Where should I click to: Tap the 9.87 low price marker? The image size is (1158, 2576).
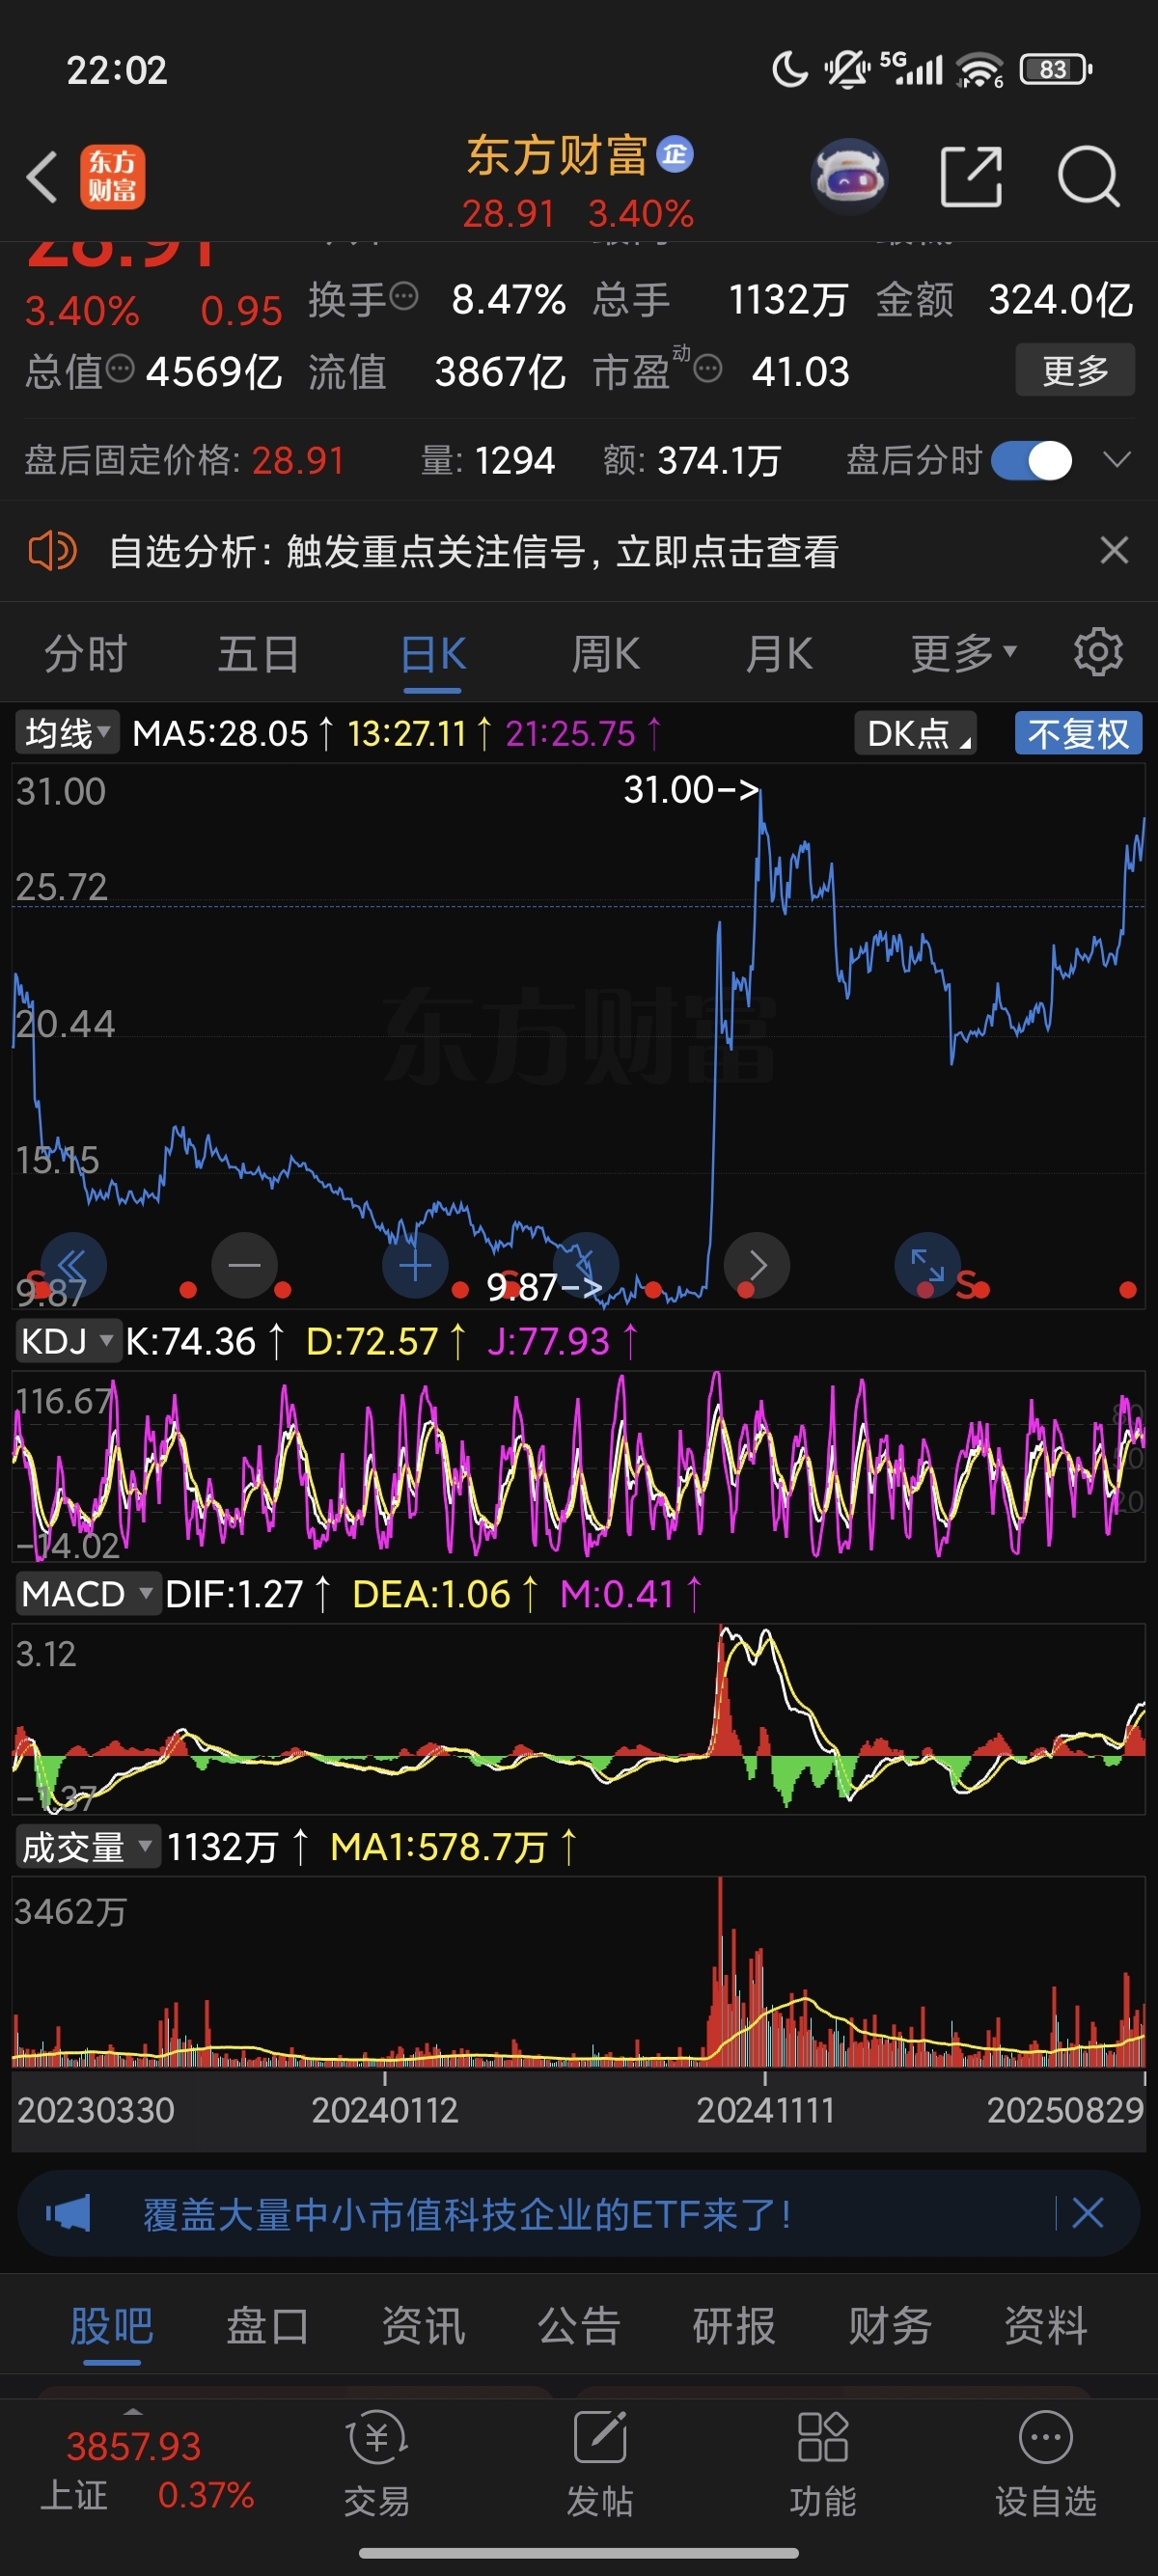[544, 1287]
